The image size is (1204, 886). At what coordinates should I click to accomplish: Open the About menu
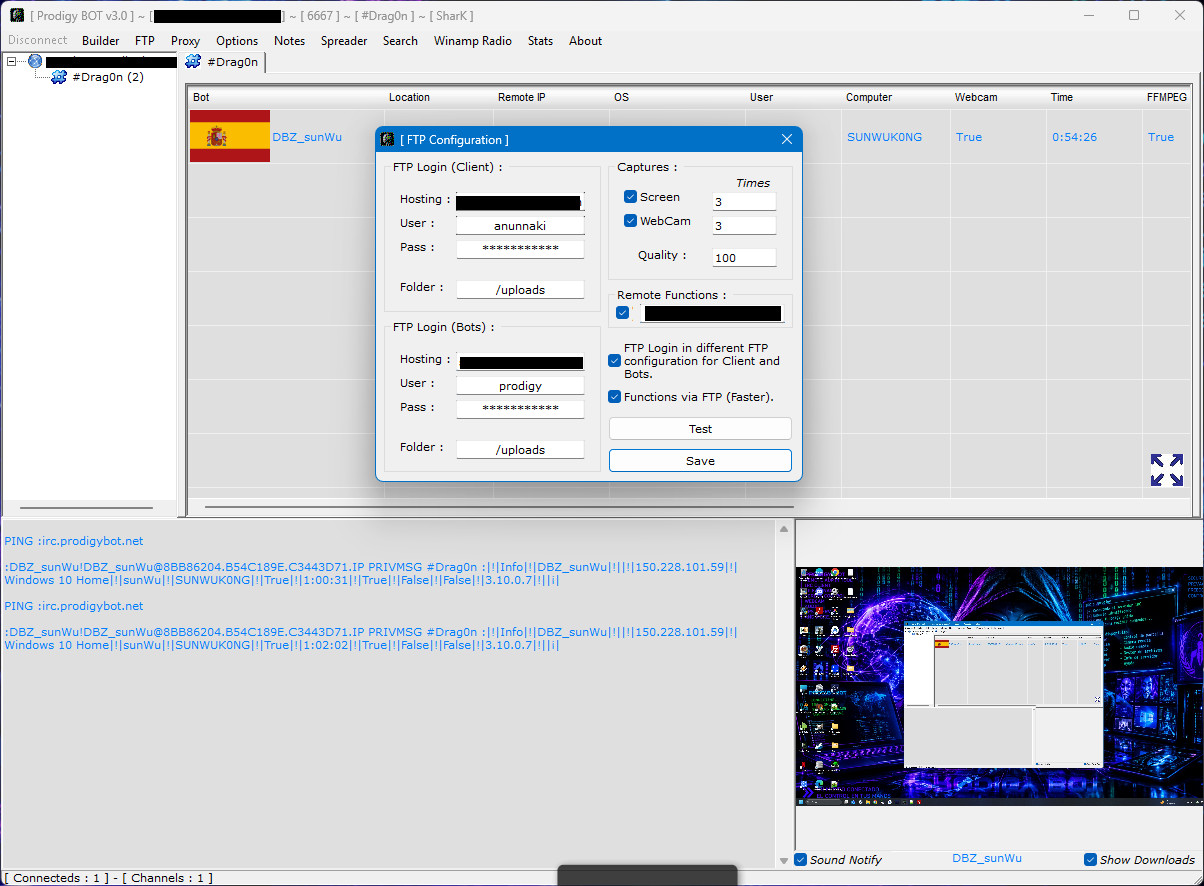(586, 41)
